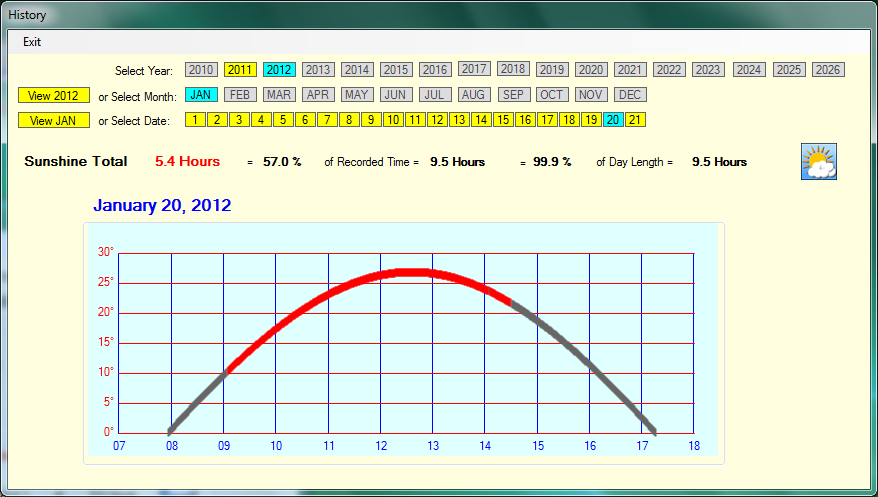Pick date 18
The width and height of the screenshot is (878, 497).
point(569,120)
